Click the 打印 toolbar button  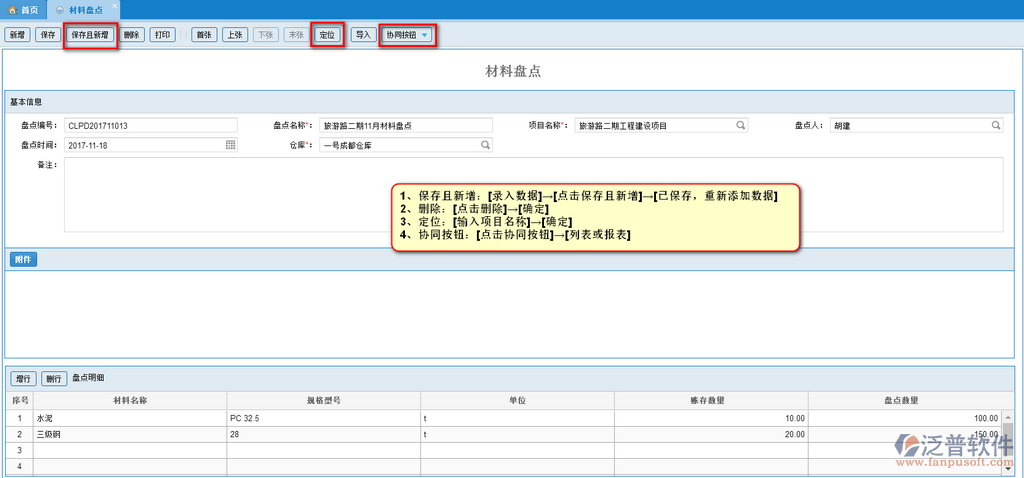click(163, 35)
